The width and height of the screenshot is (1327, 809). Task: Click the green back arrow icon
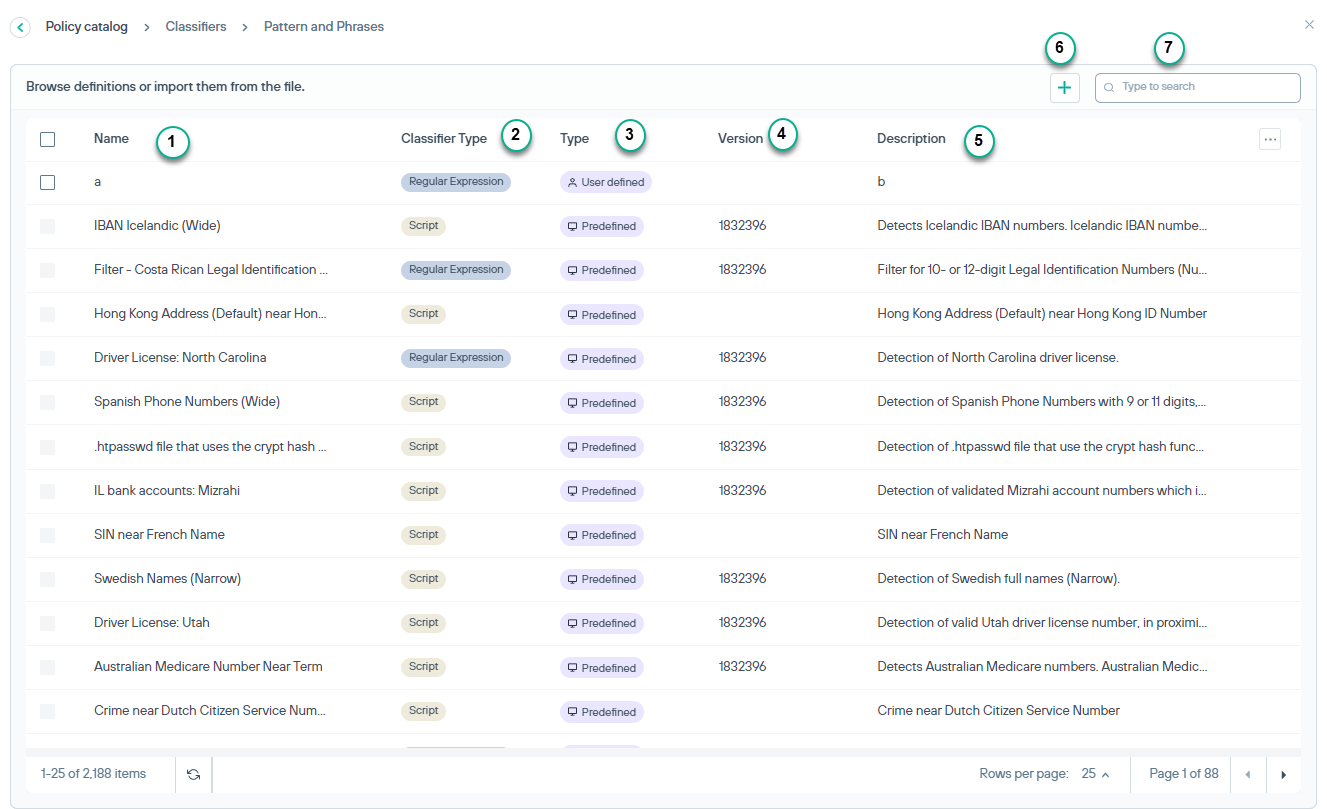click(x=20, y=28)
